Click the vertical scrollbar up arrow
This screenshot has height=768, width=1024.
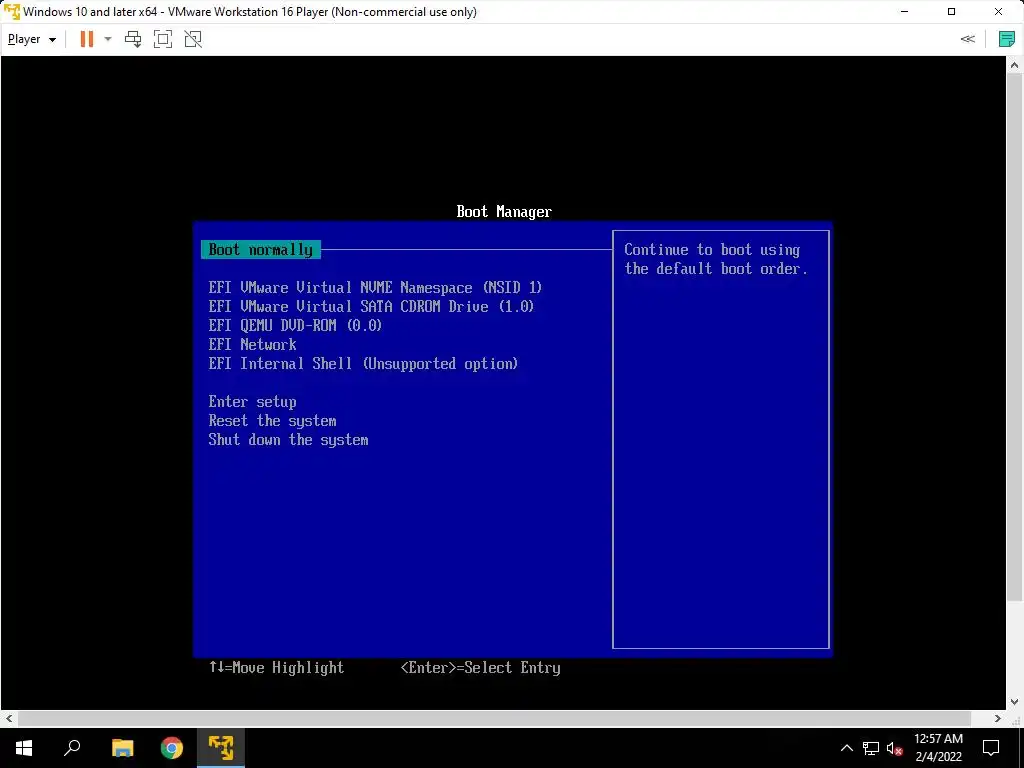1014,65
